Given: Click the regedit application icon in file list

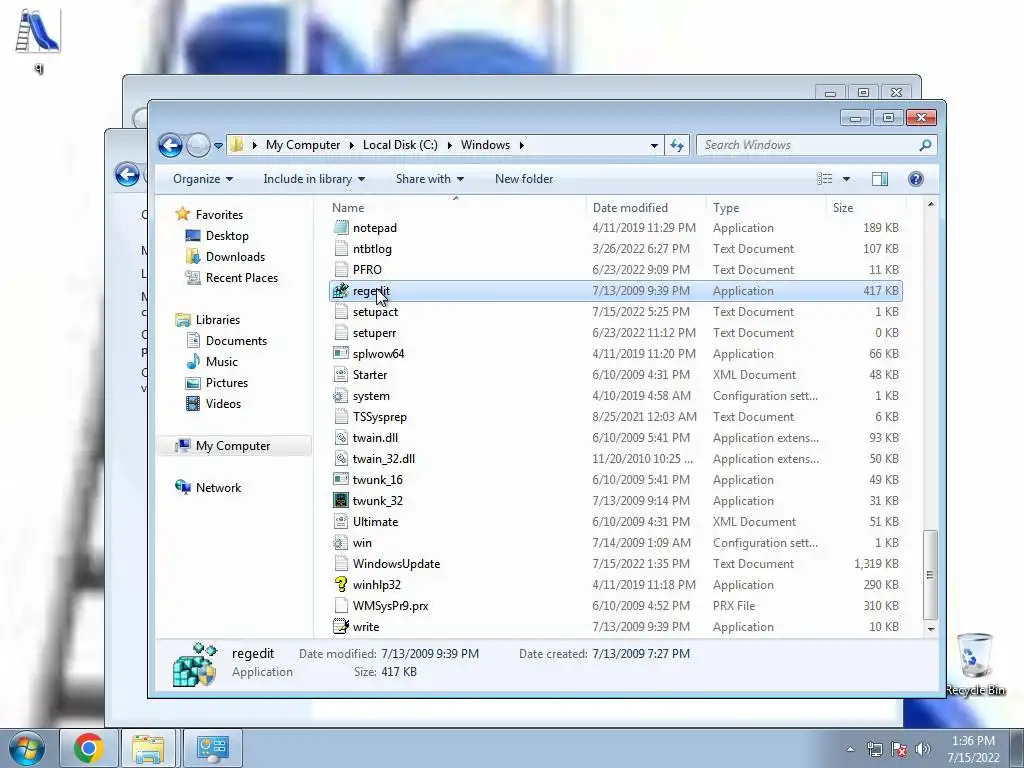Looking at the screenshot, I should 341,291.
